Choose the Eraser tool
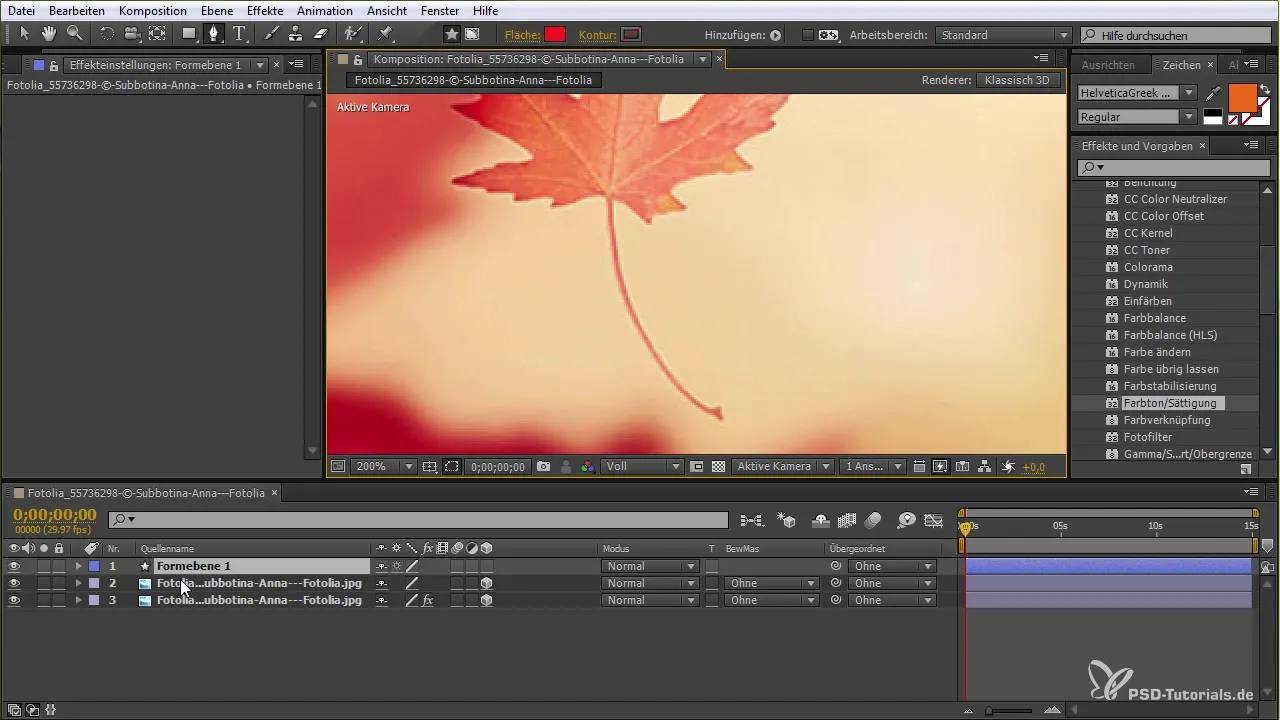This screenshot has height=720, width=1280. click(320, 34)
